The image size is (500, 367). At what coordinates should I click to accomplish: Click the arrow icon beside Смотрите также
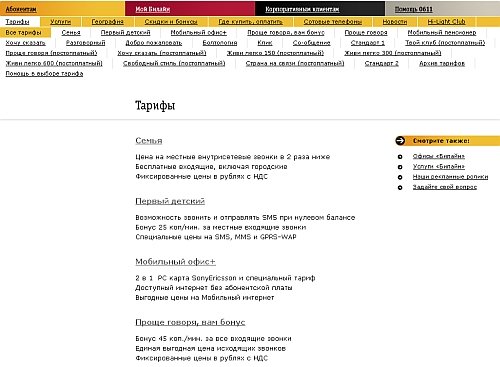400,141
